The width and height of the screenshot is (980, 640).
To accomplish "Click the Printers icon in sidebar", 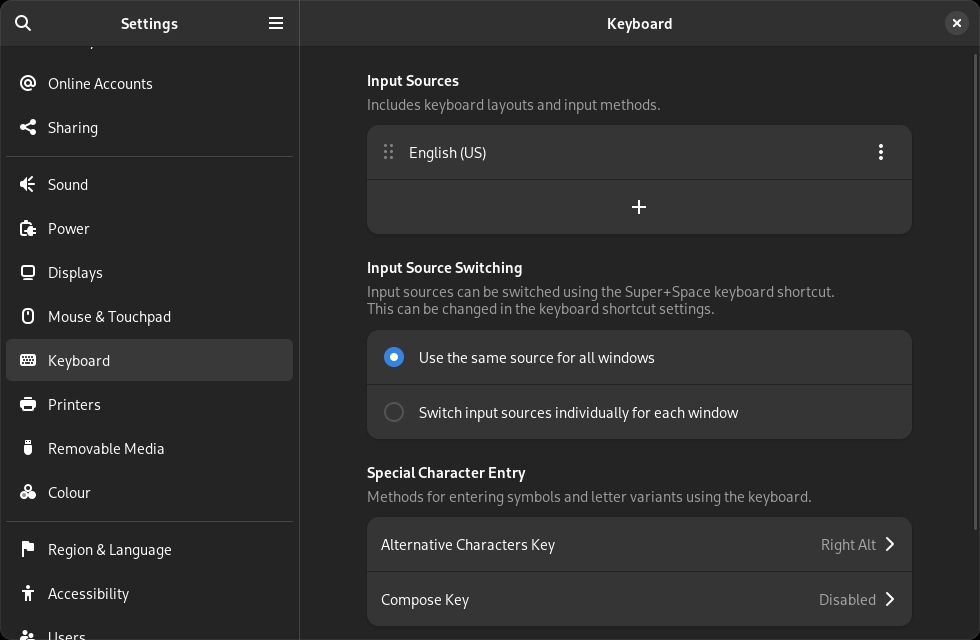I will tap(28, 405).
